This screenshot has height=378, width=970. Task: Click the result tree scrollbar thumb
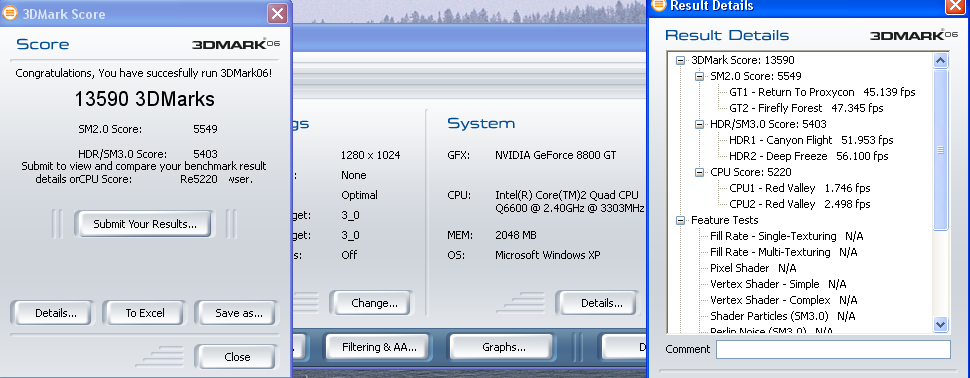[x=940, y=150]
